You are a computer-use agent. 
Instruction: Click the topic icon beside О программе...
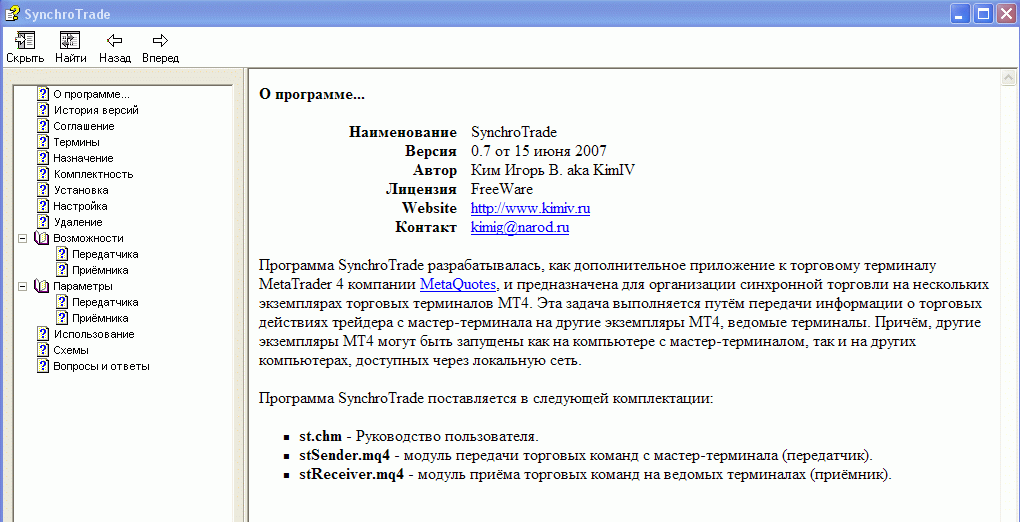coord(44,94)
